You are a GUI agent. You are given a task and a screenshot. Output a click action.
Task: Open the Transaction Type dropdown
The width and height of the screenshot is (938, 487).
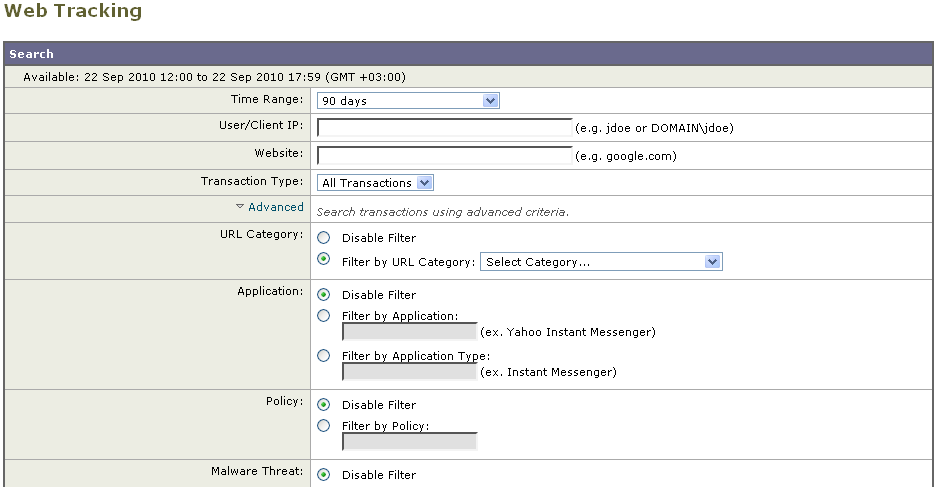(x=375, y=182)
